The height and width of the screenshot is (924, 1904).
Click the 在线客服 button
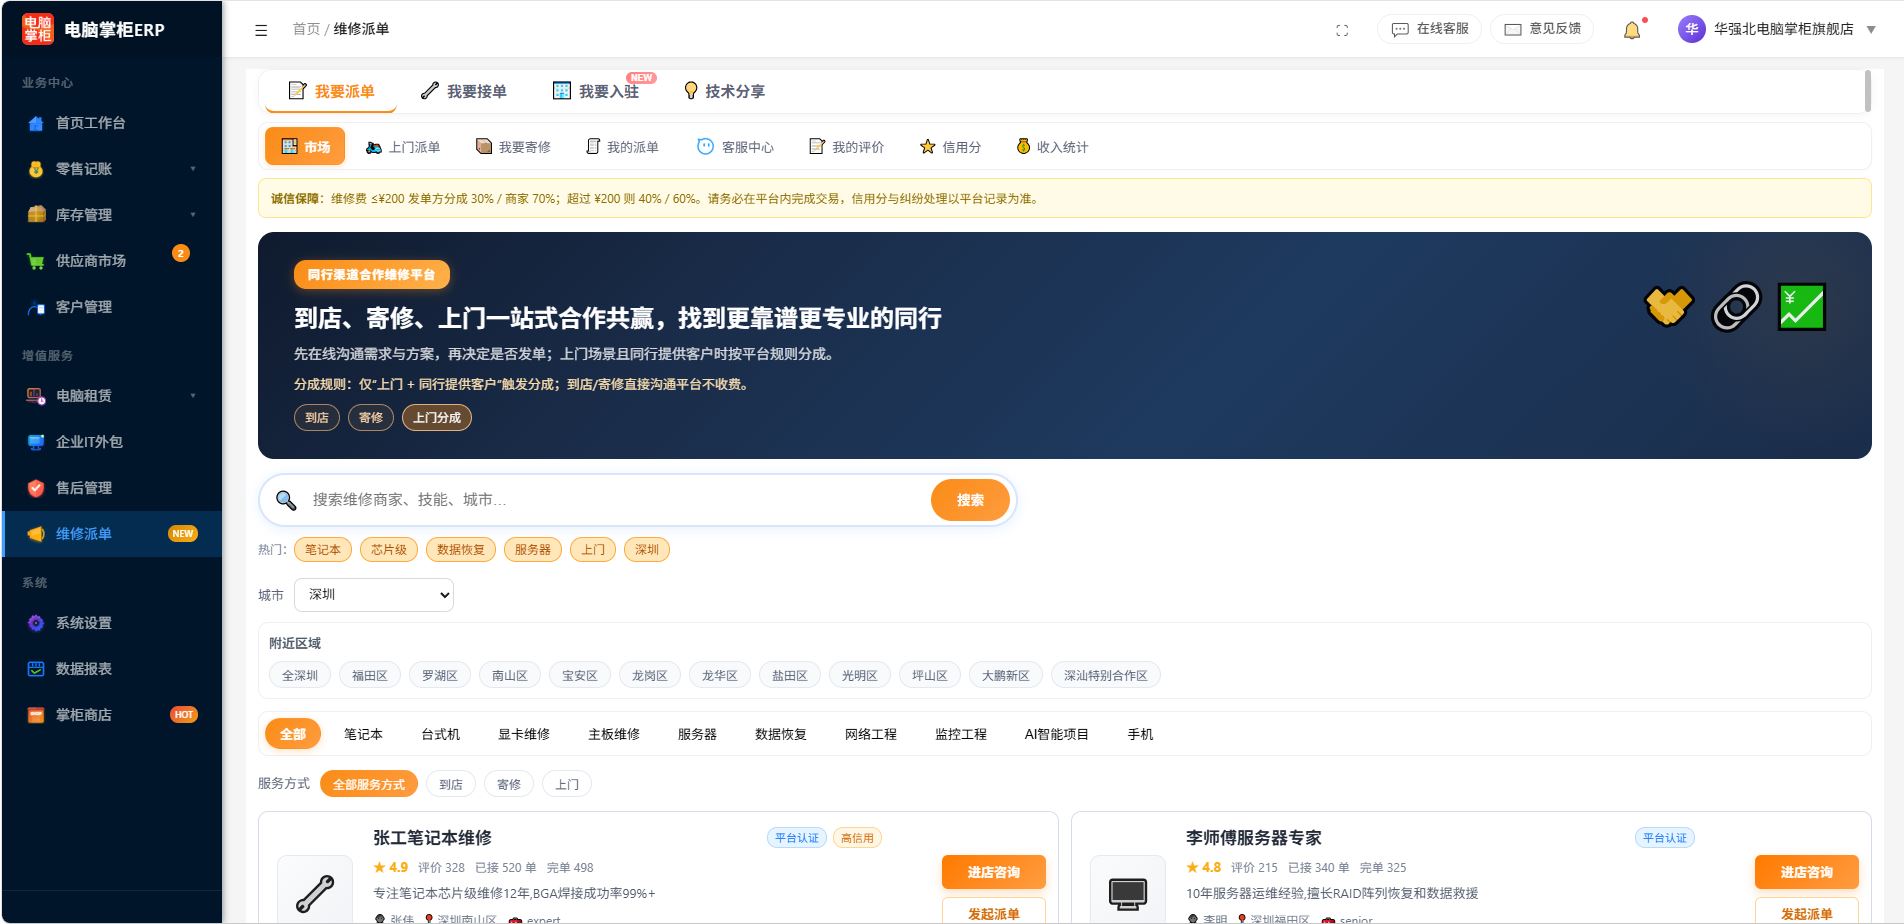pos(1430,29)
